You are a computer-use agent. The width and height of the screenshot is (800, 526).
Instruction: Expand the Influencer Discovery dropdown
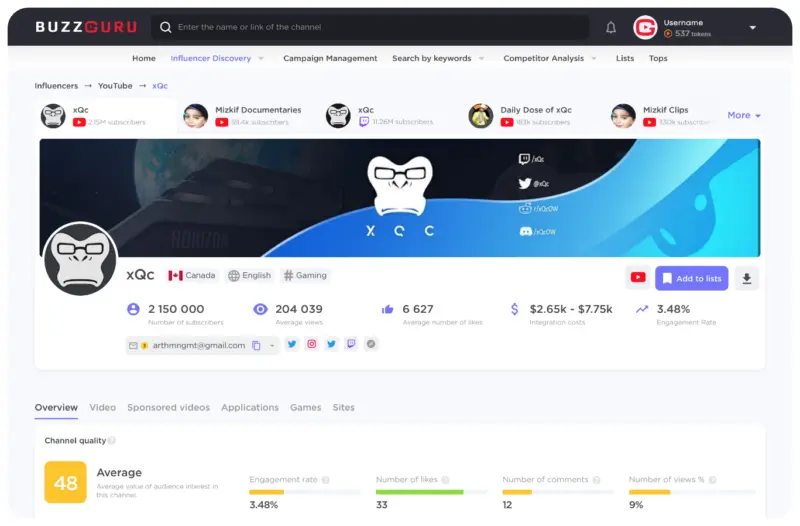click(261, 58)
